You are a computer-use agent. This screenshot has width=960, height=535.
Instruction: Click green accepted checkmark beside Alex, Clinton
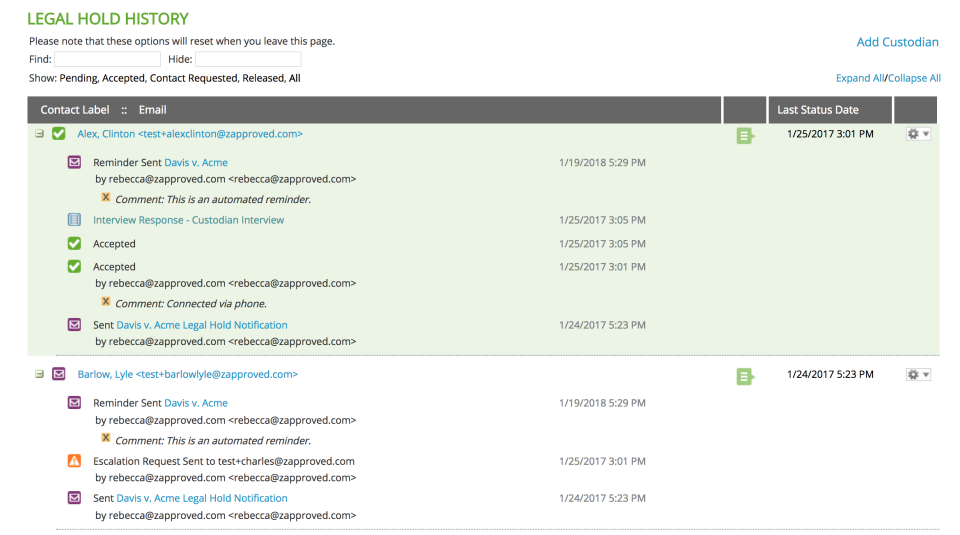pyautogui.click(x=59, y=134)
